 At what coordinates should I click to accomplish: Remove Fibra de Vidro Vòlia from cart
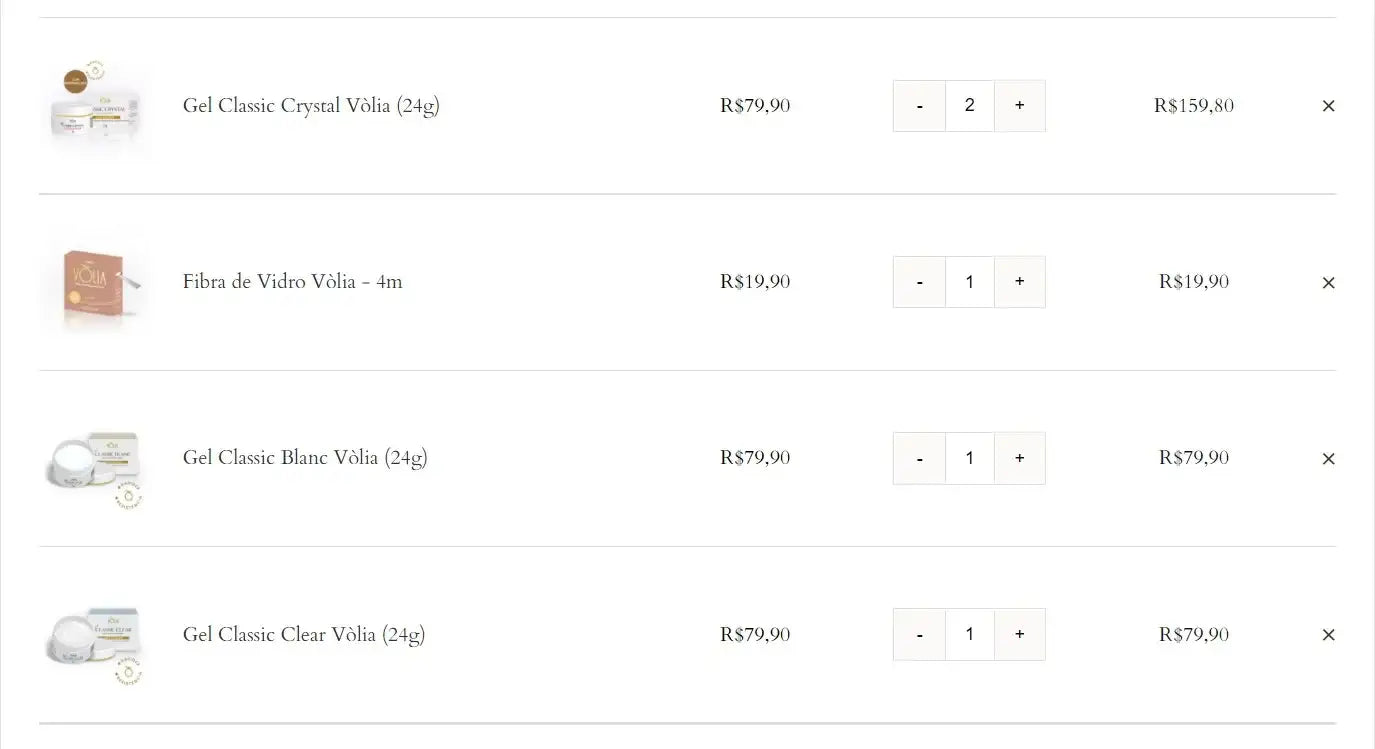(1328, 283)
